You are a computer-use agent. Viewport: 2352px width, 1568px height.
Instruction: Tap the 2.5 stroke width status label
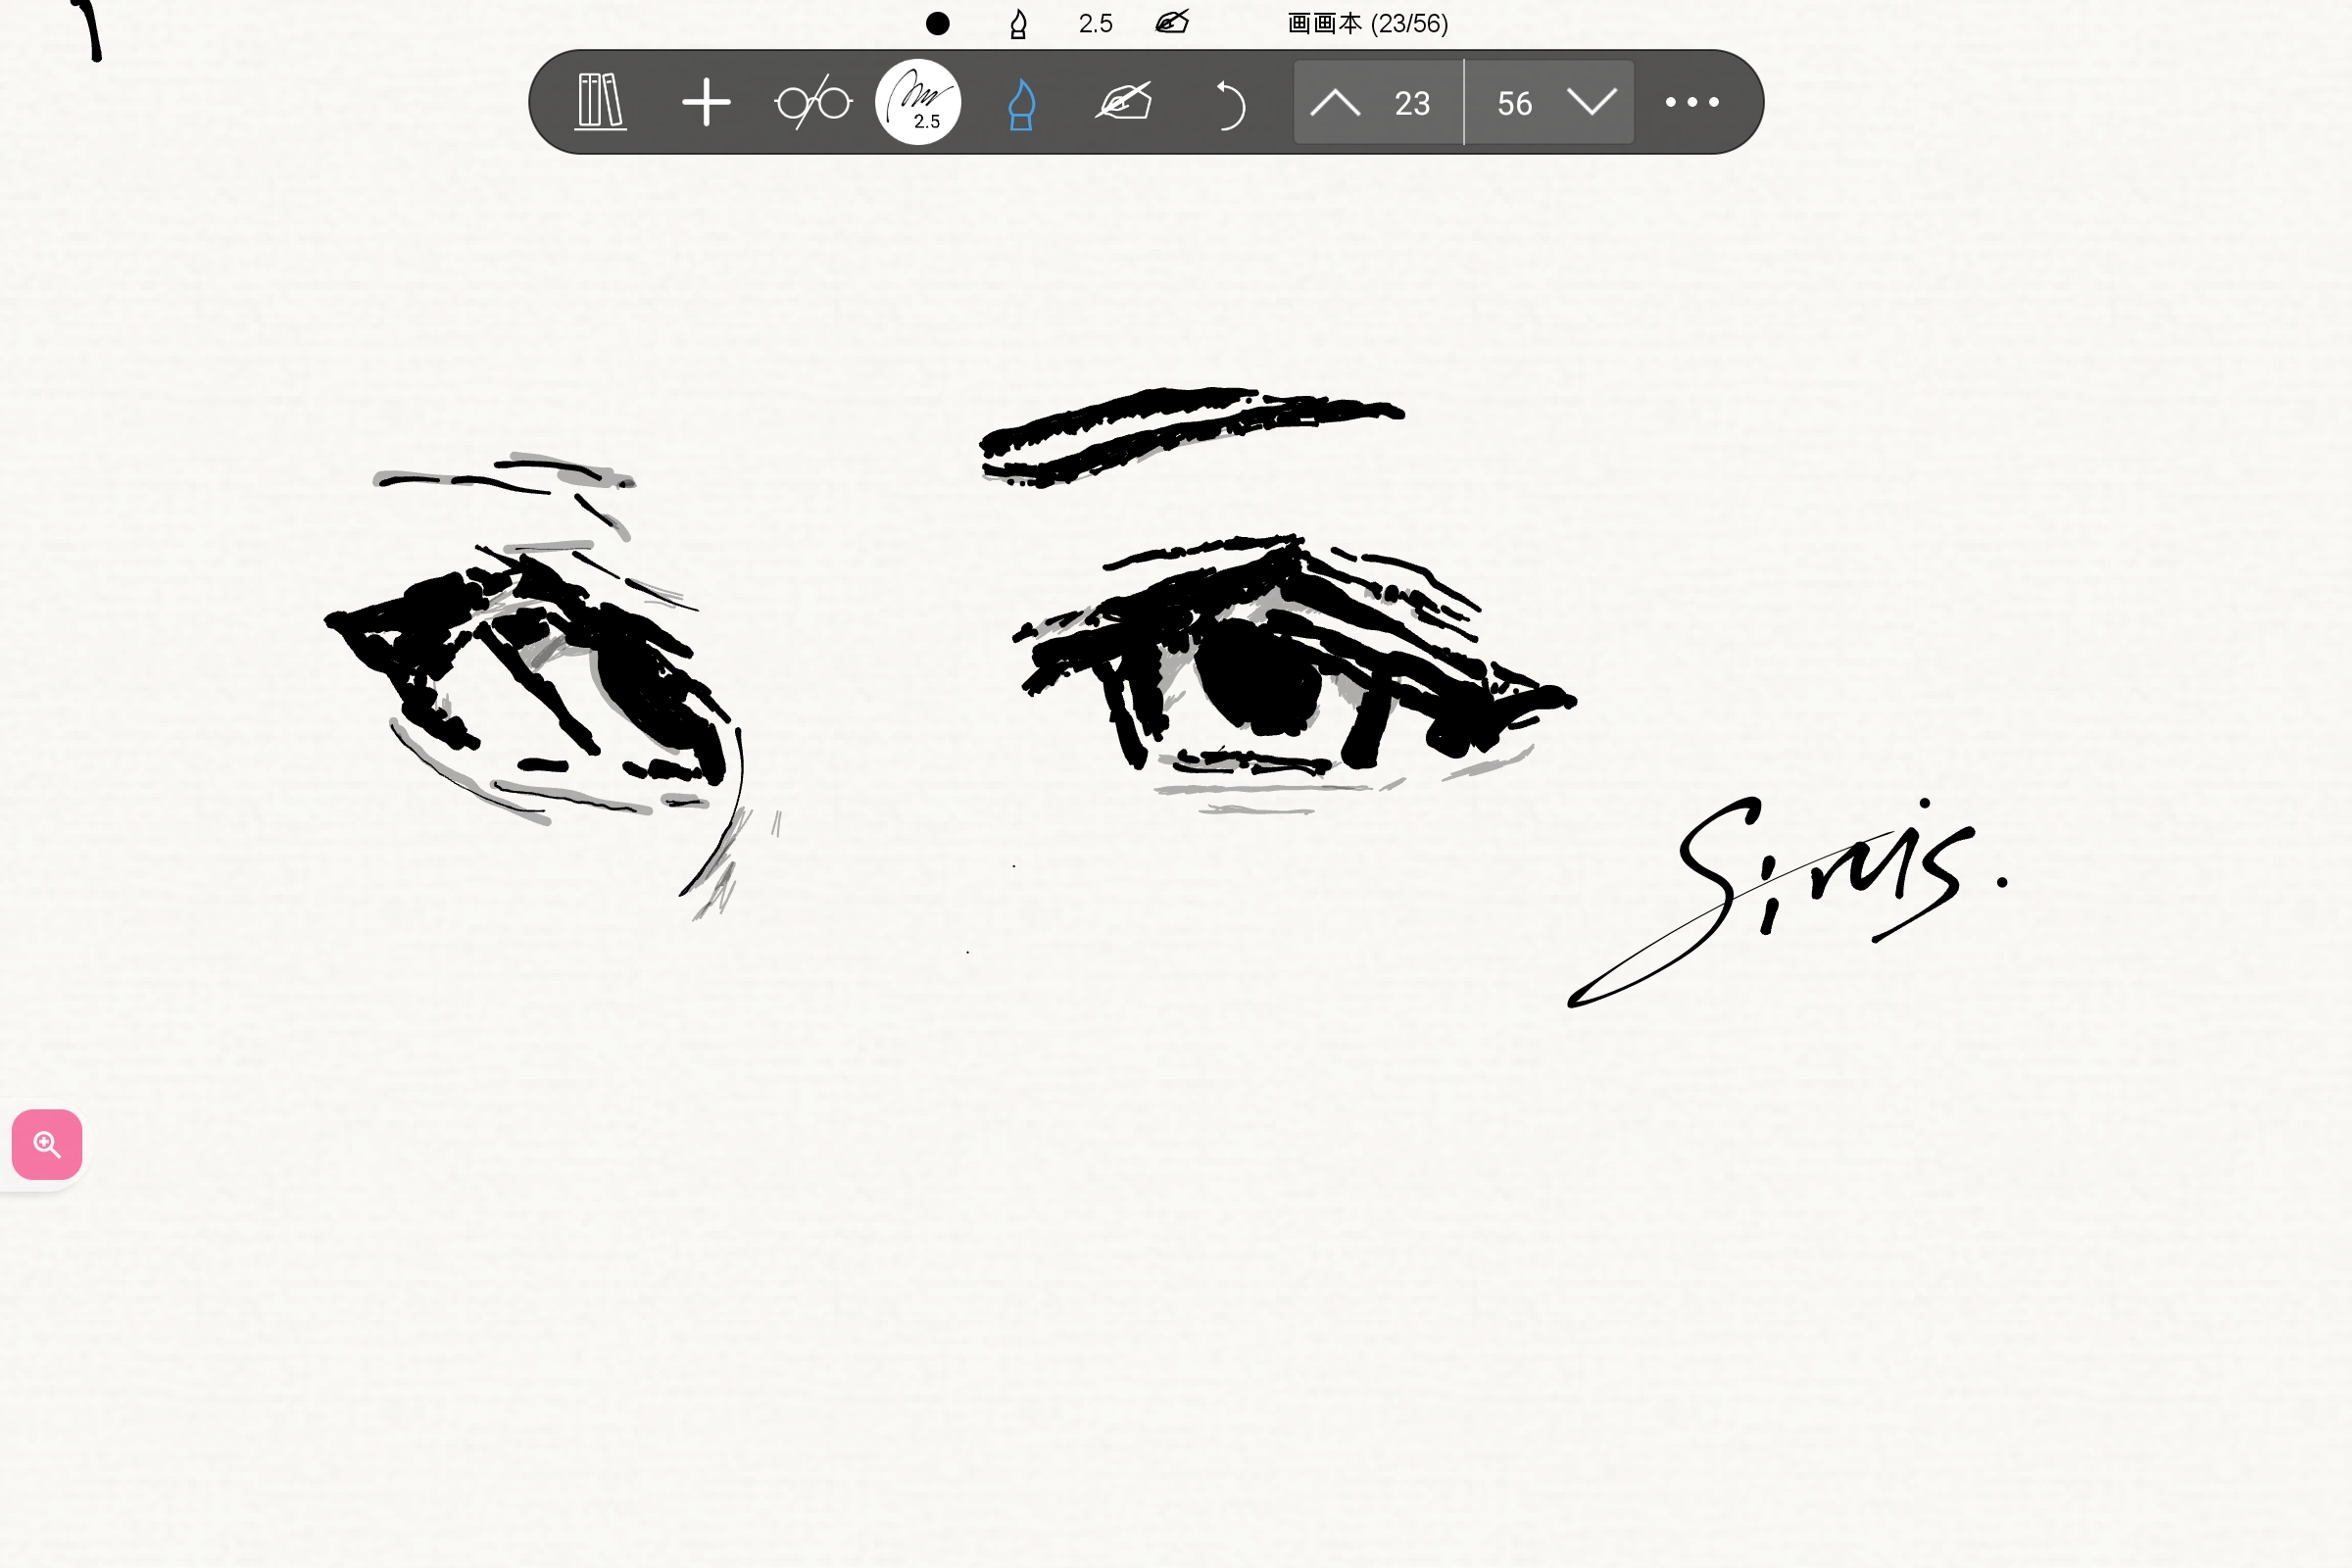pyautogui.click(x=1095, y=24)
